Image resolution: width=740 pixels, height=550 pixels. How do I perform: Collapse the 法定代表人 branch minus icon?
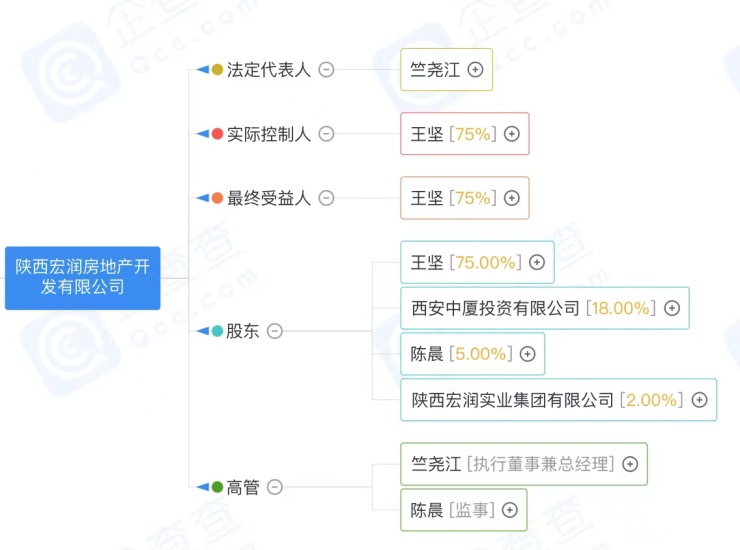[x=327, y=70]
